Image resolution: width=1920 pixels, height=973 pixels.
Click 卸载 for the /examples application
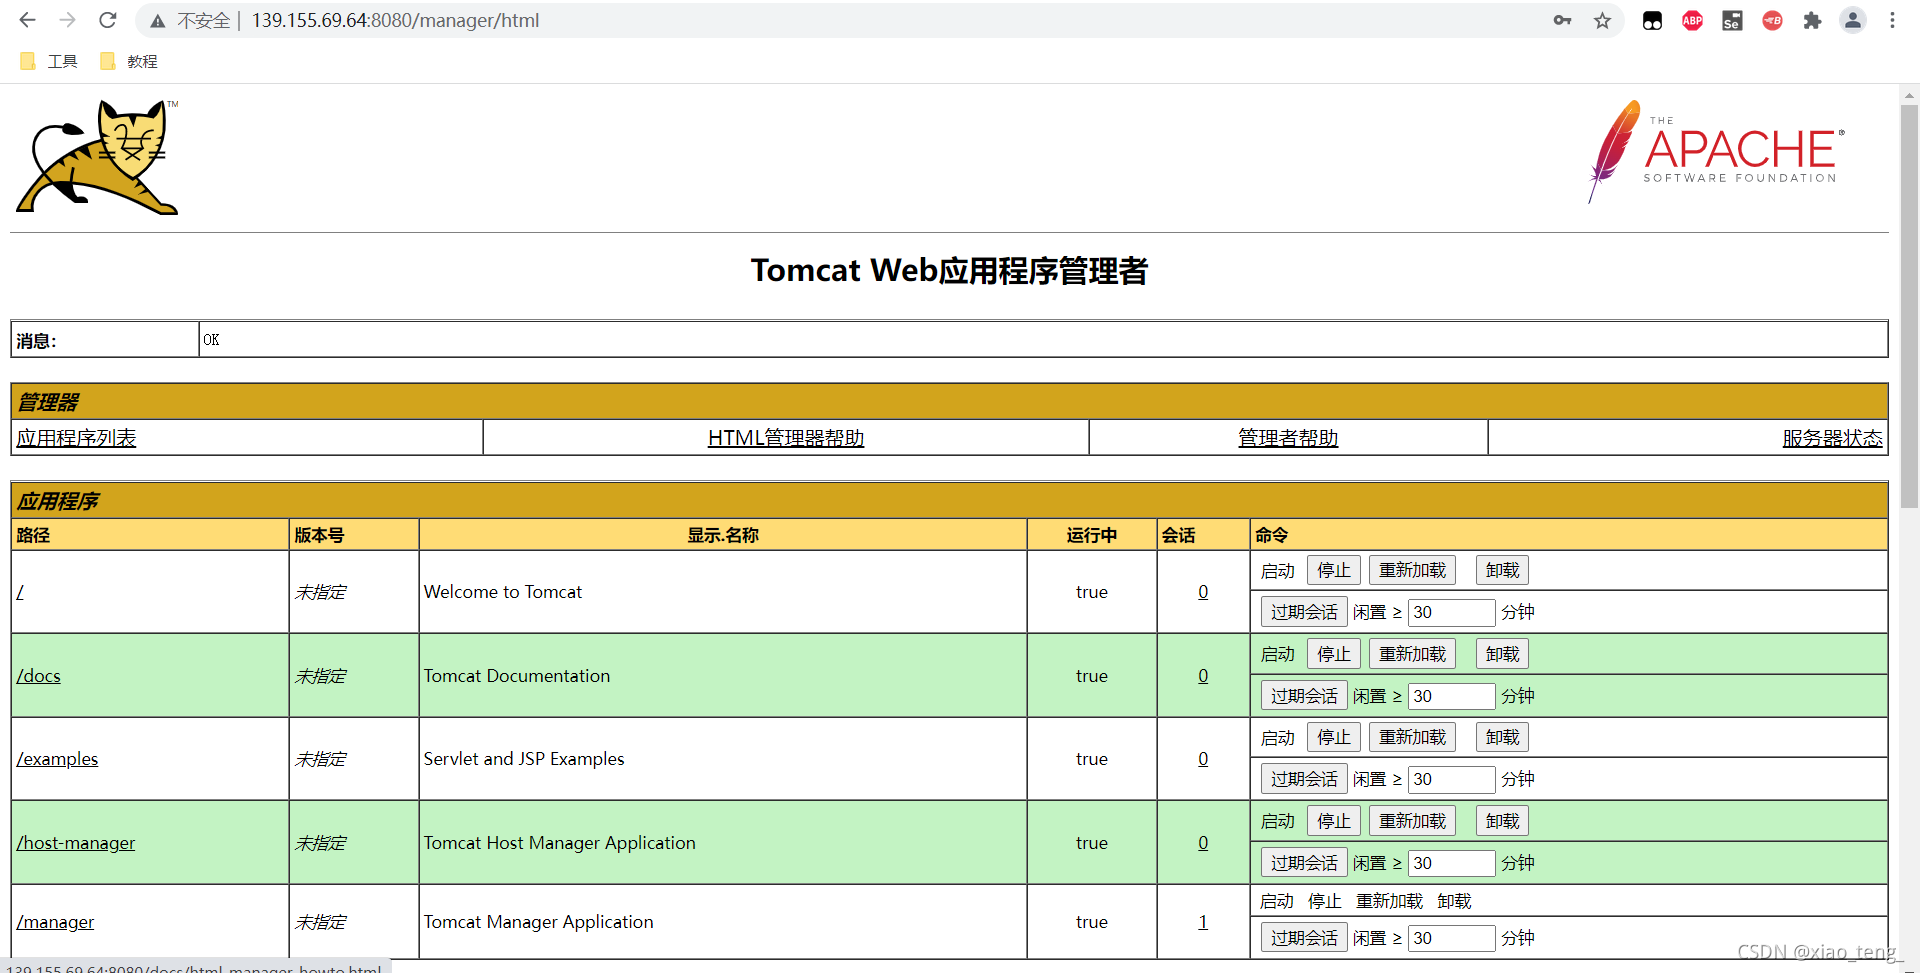point(1502,737)
